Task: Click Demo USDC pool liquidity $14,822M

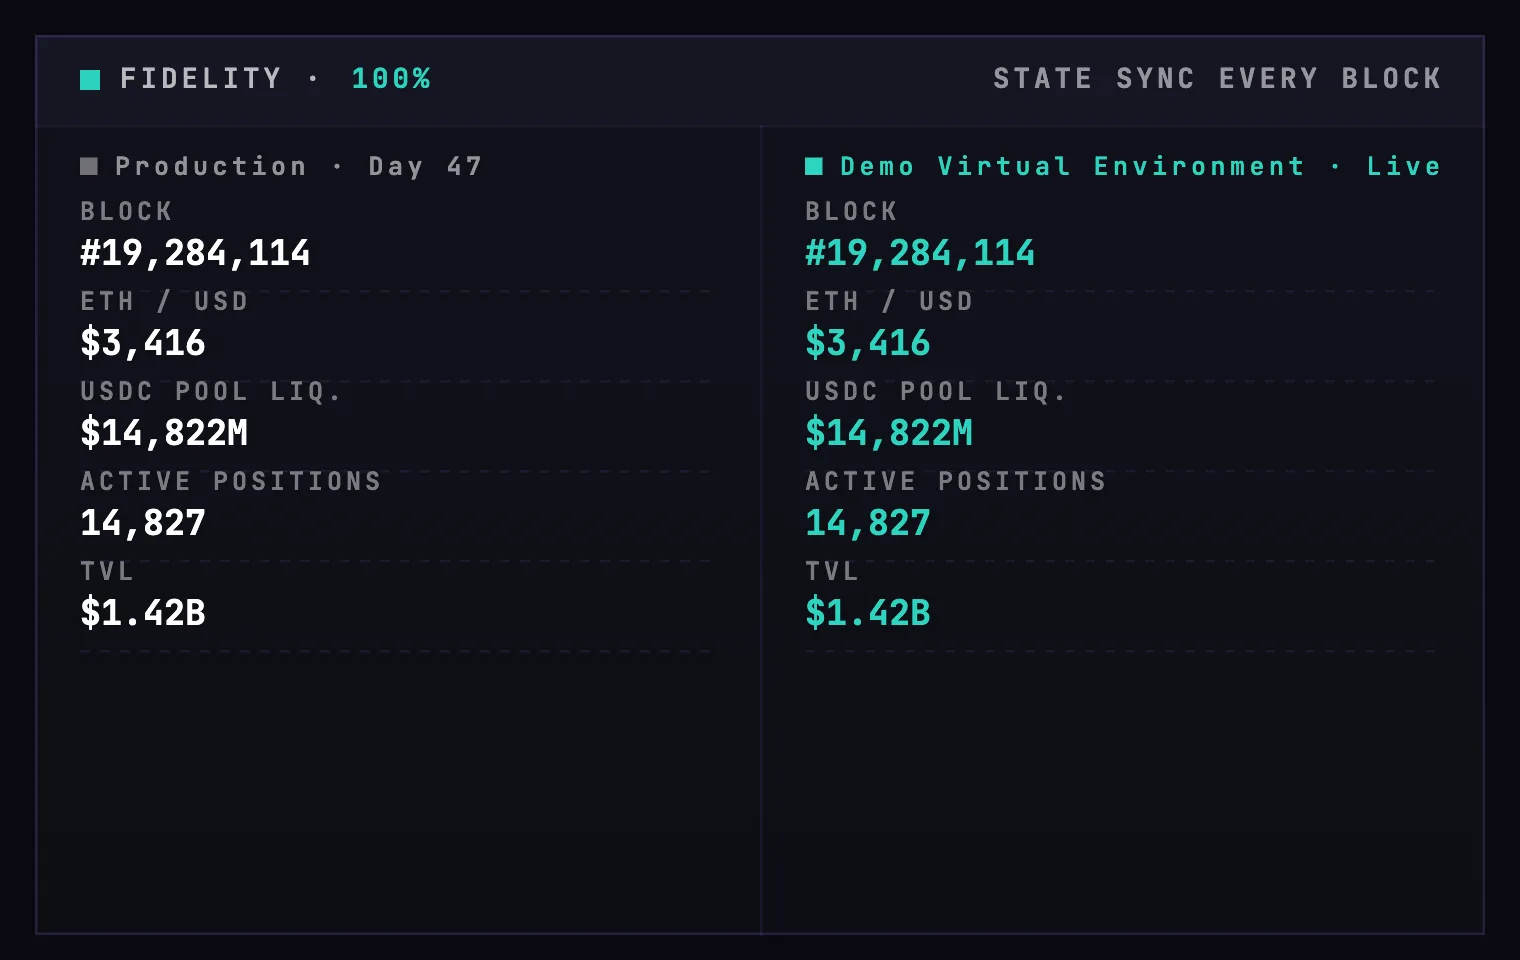Action: 889,433
